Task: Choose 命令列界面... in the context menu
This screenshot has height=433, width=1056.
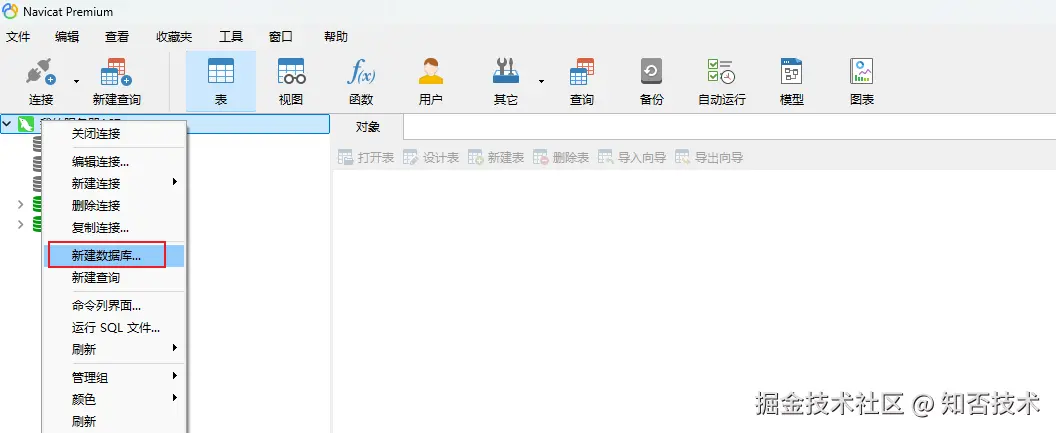Action: pos(114,306)
